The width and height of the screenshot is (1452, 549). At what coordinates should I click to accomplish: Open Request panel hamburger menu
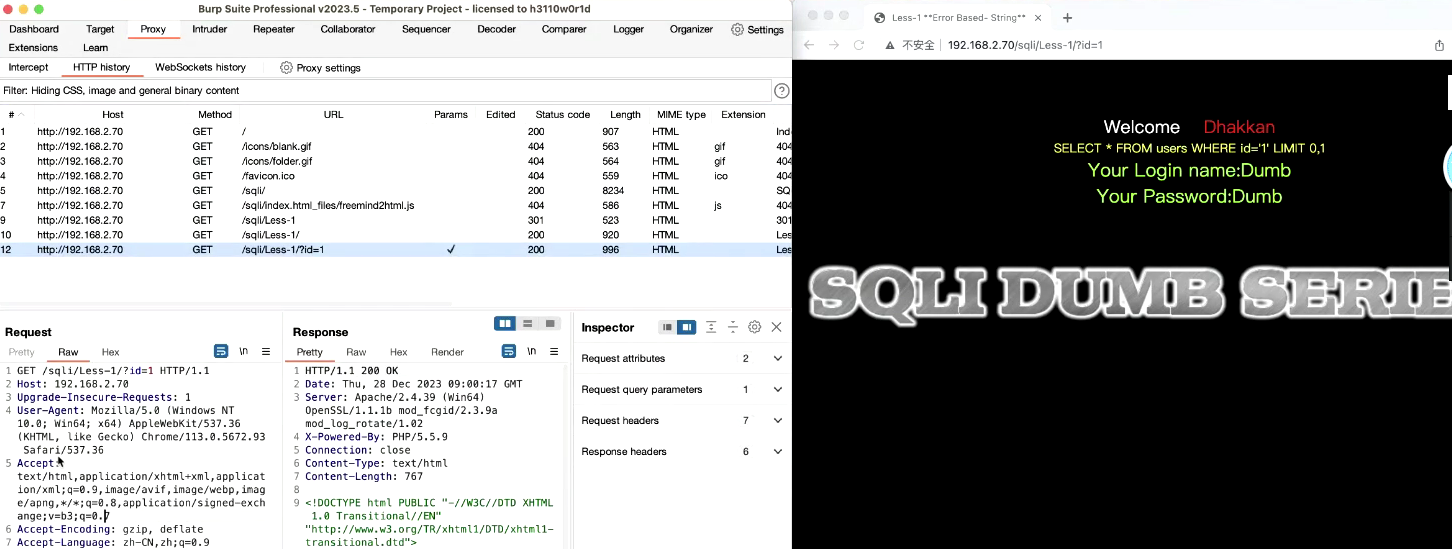pyautogui.click(x=266, y=352)
